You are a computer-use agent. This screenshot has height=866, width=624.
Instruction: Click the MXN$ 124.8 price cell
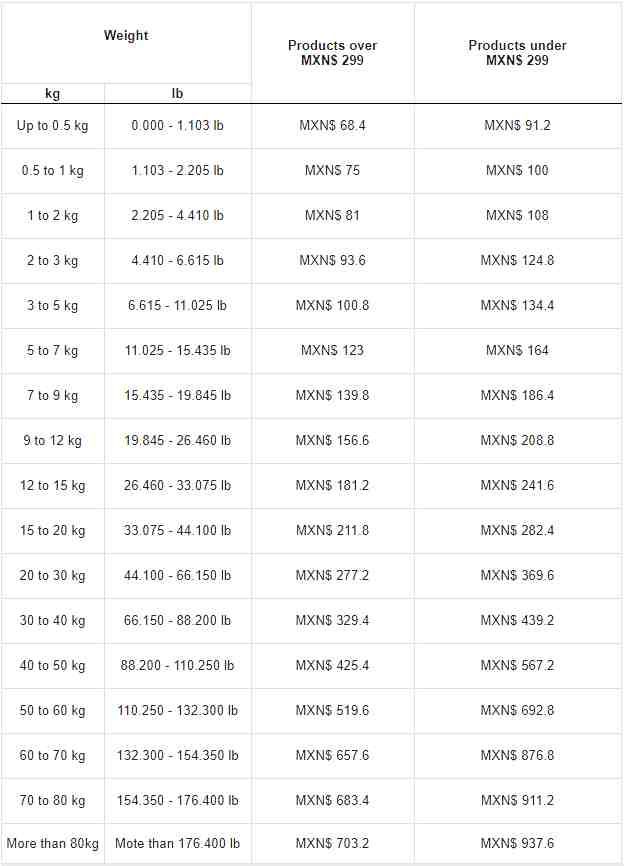(517, 260)
